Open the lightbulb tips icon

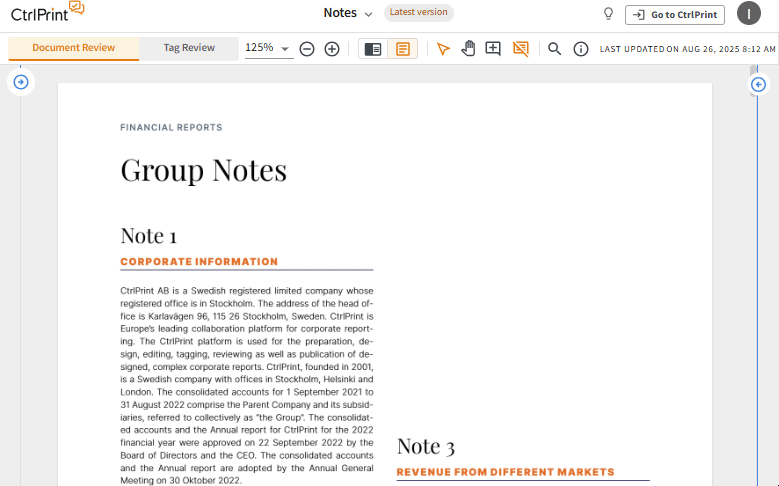coord(608,14)
